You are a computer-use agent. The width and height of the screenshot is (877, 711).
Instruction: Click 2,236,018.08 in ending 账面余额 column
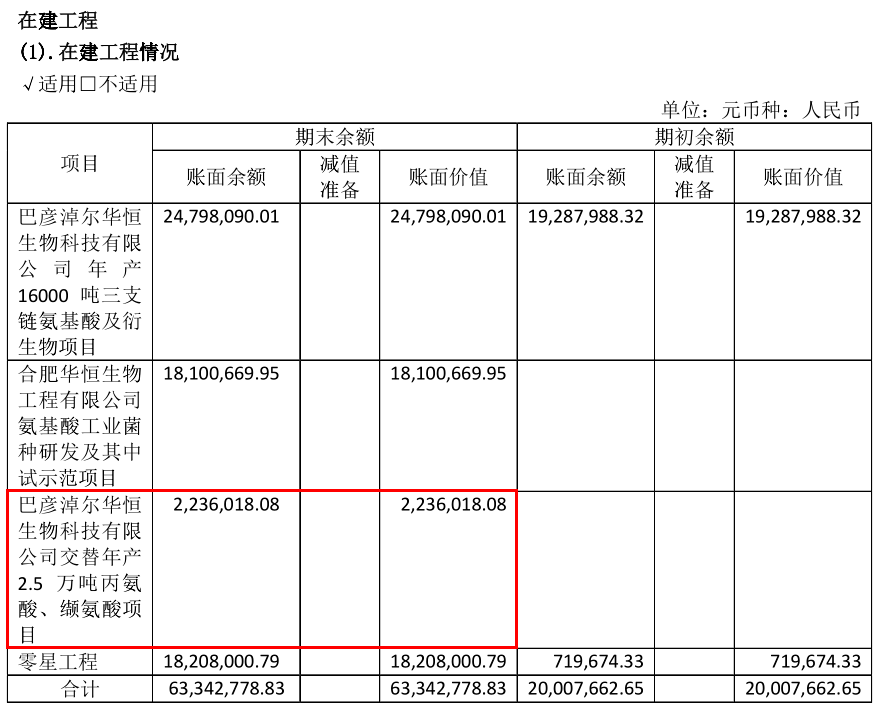point(226,505)
